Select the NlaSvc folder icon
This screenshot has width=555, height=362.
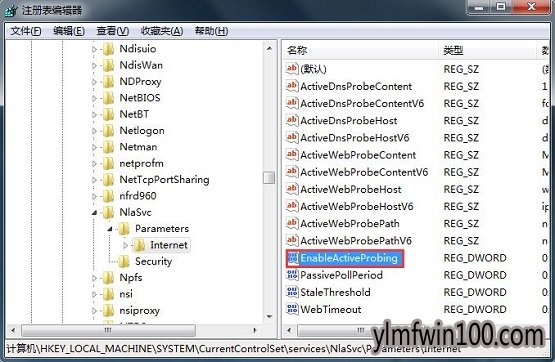coord(108,212)
